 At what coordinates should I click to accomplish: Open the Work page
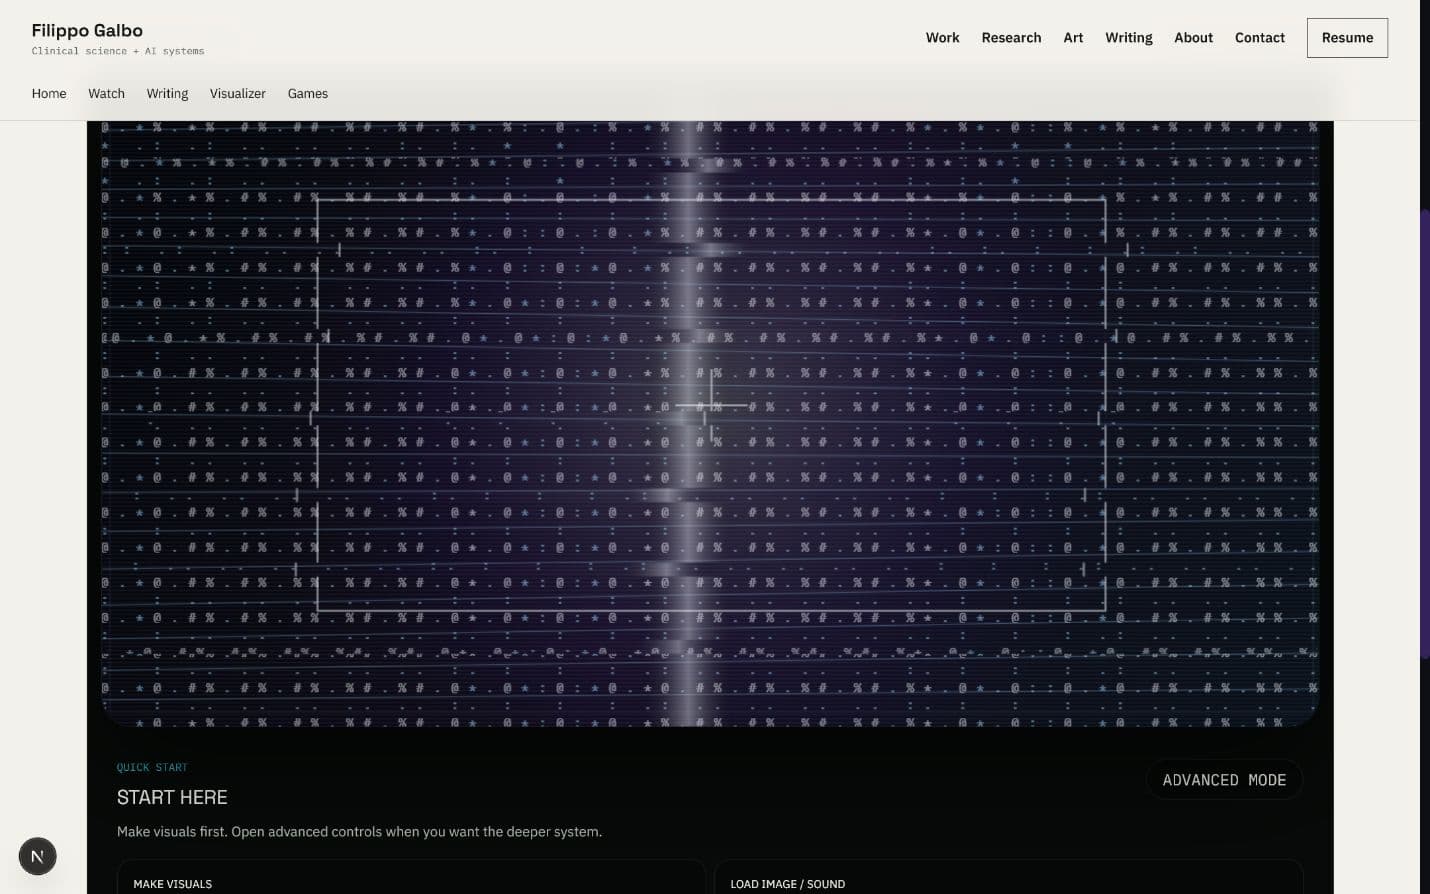(x=942, y=37)
